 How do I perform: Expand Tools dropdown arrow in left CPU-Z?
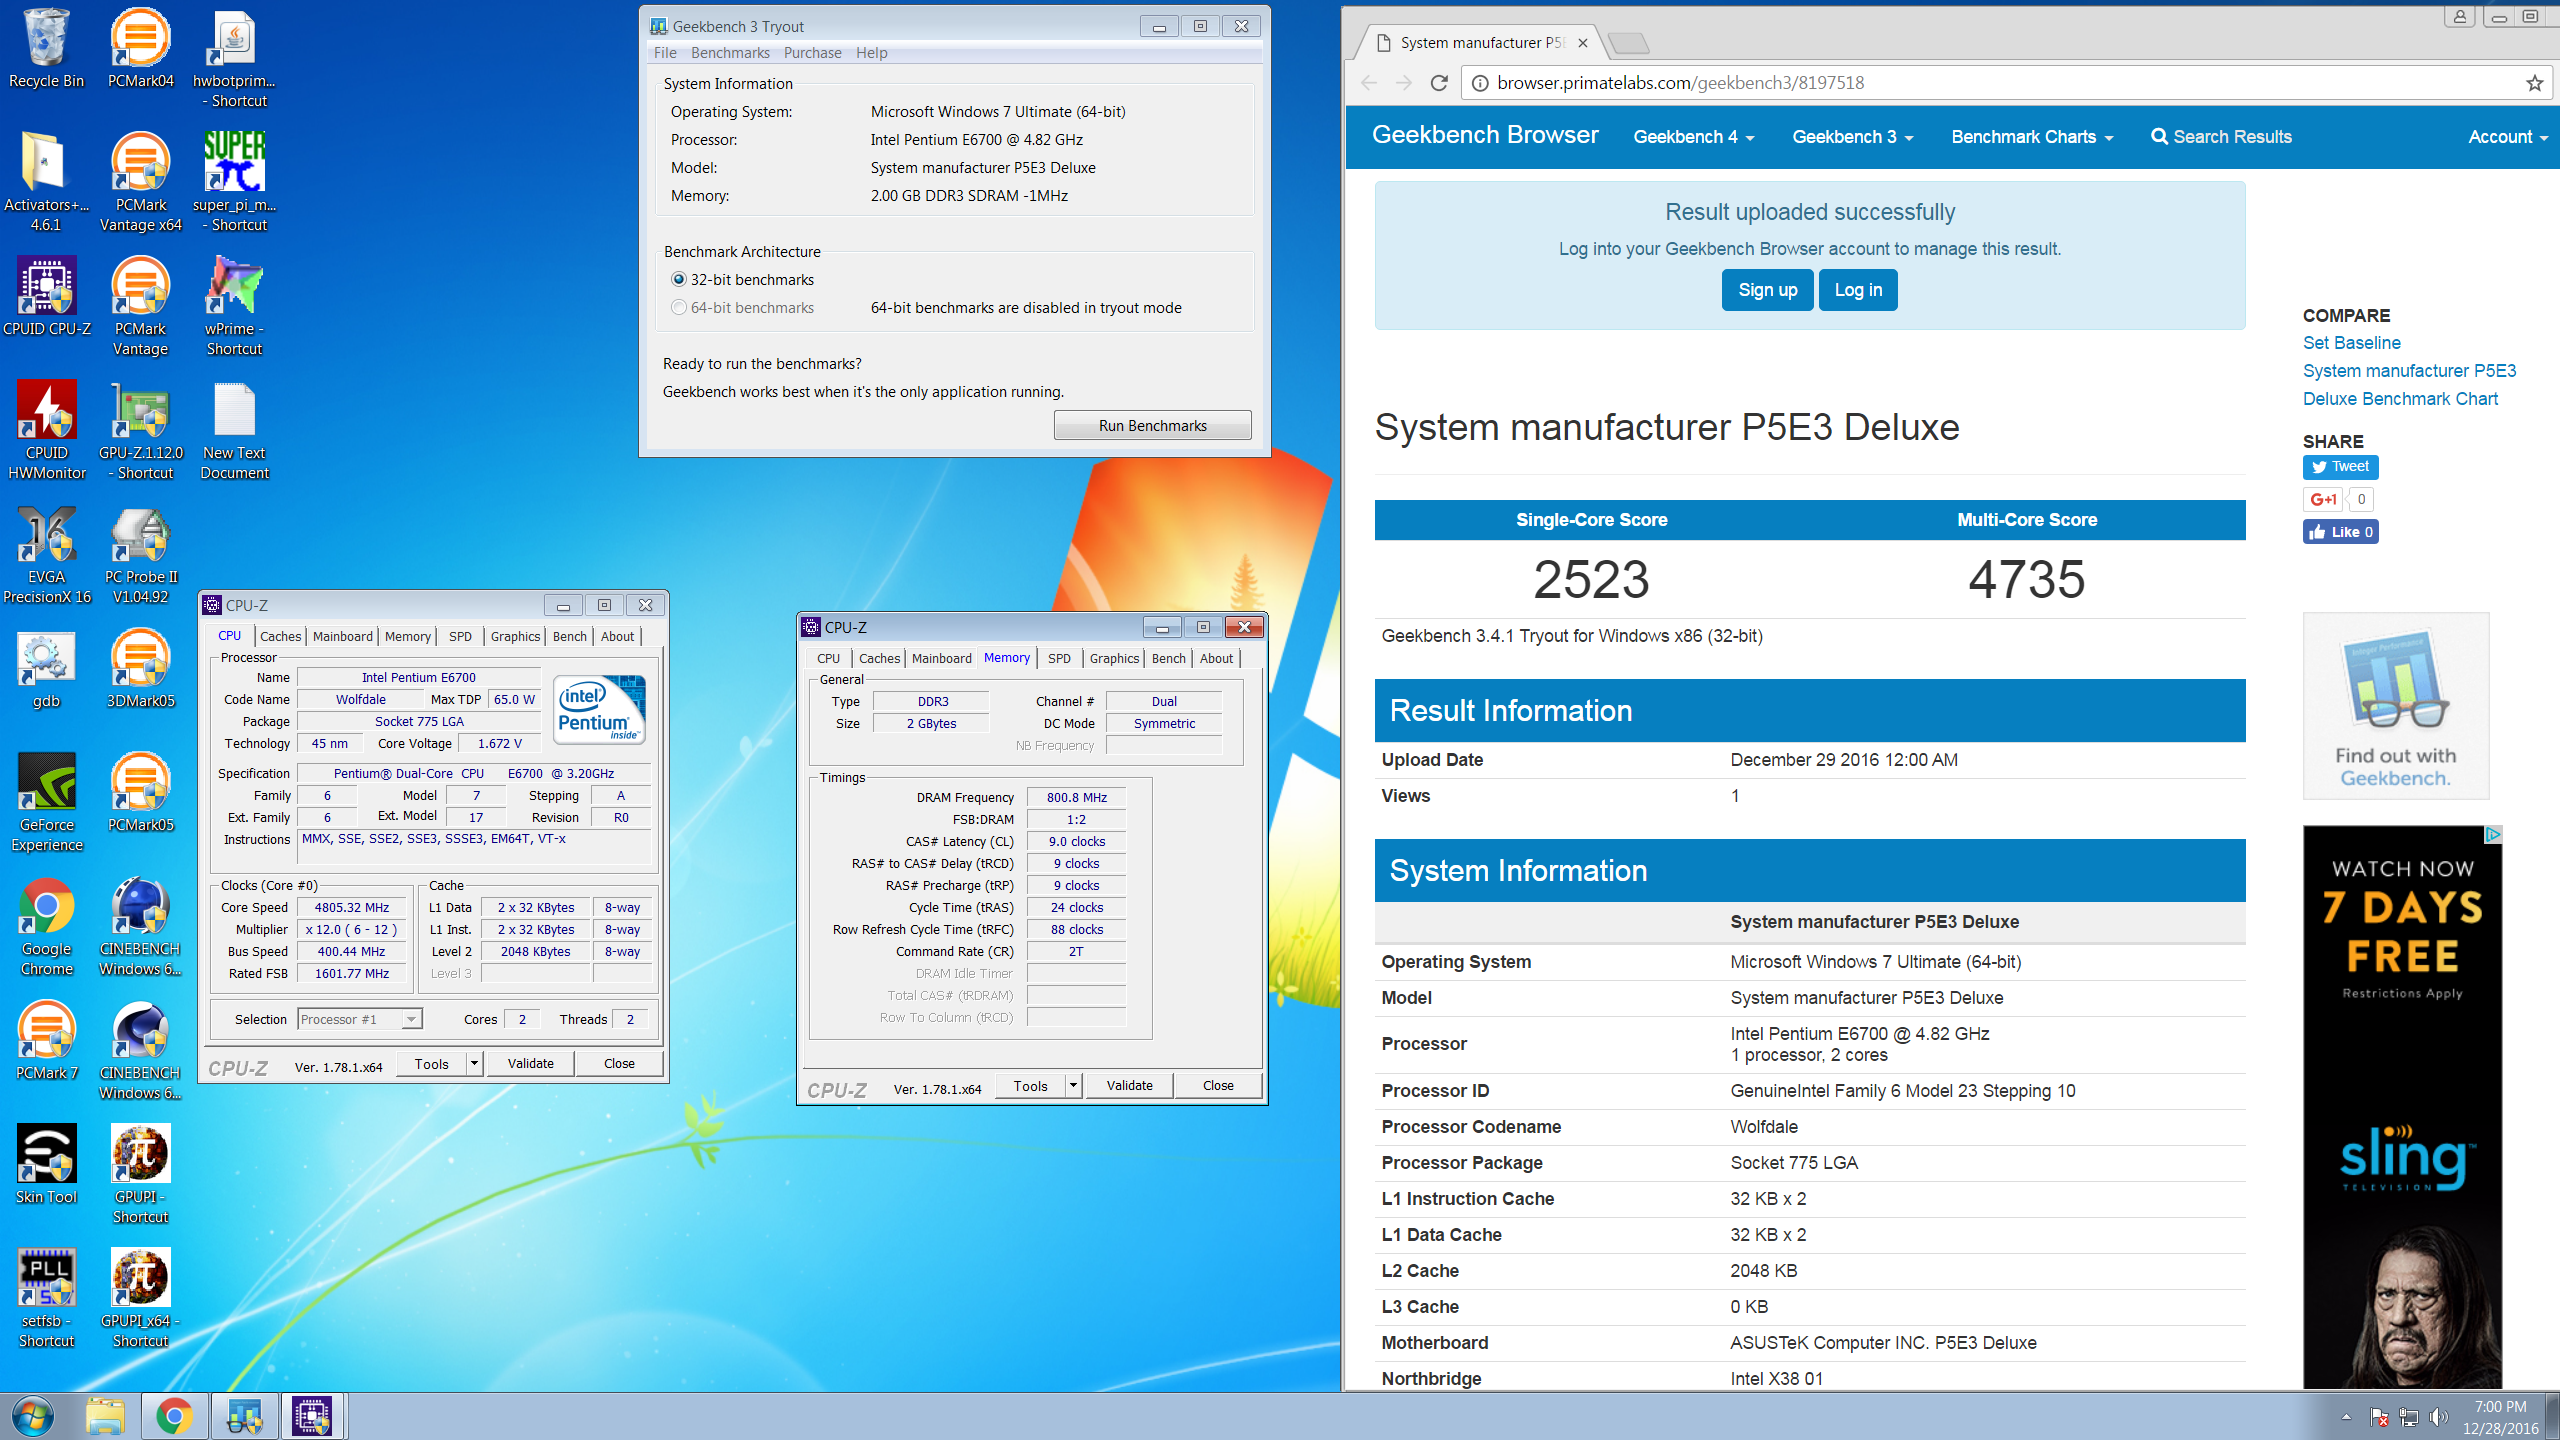click(475, 1063)
